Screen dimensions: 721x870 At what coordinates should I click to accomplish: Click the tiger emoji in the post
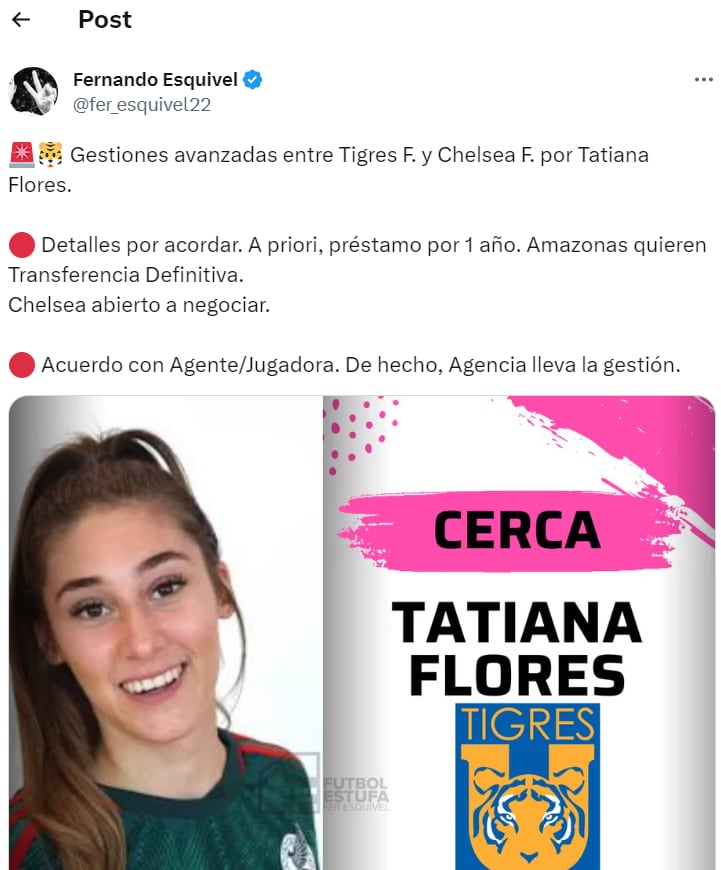coord(51,155)
